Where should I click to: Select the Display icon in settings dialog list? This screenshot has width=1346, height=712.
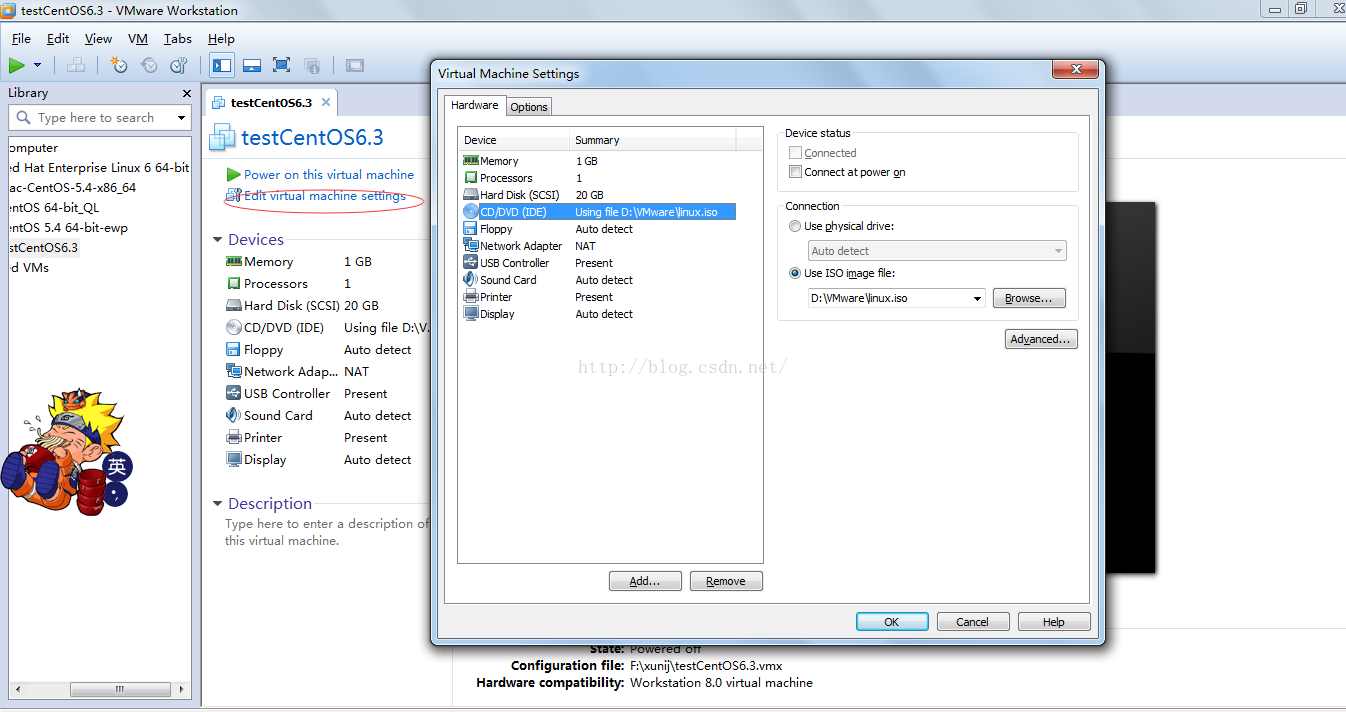click(470, 313)
